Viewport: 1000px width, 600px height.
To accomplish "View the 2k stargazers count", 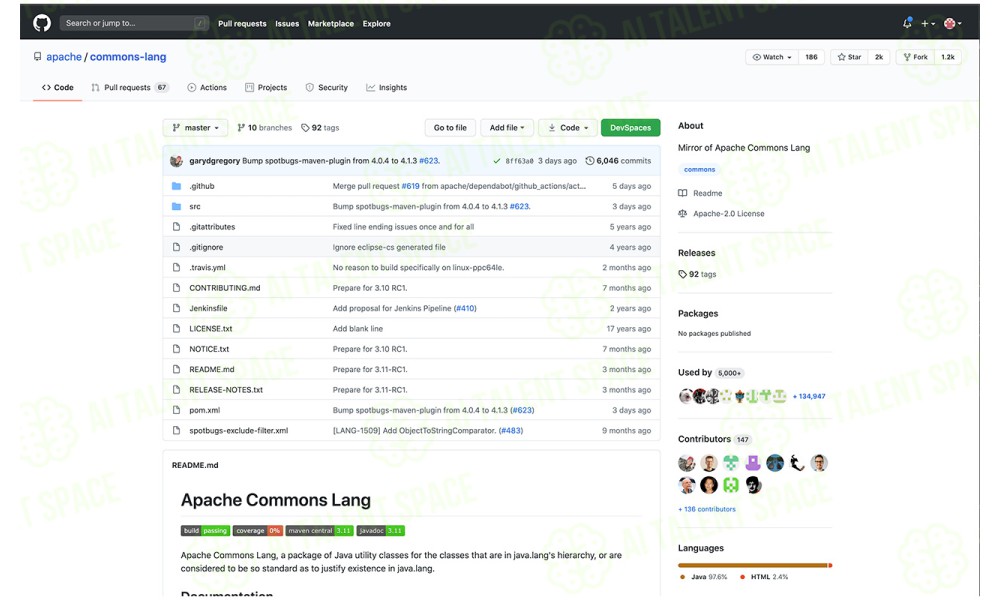I will (879, 57).
